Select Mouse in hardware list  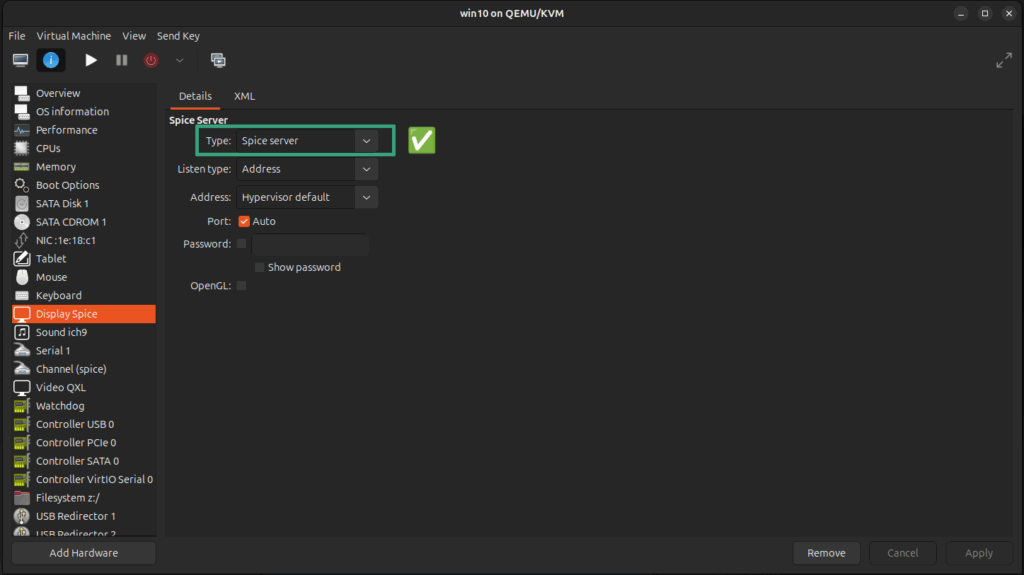(84, 277)
